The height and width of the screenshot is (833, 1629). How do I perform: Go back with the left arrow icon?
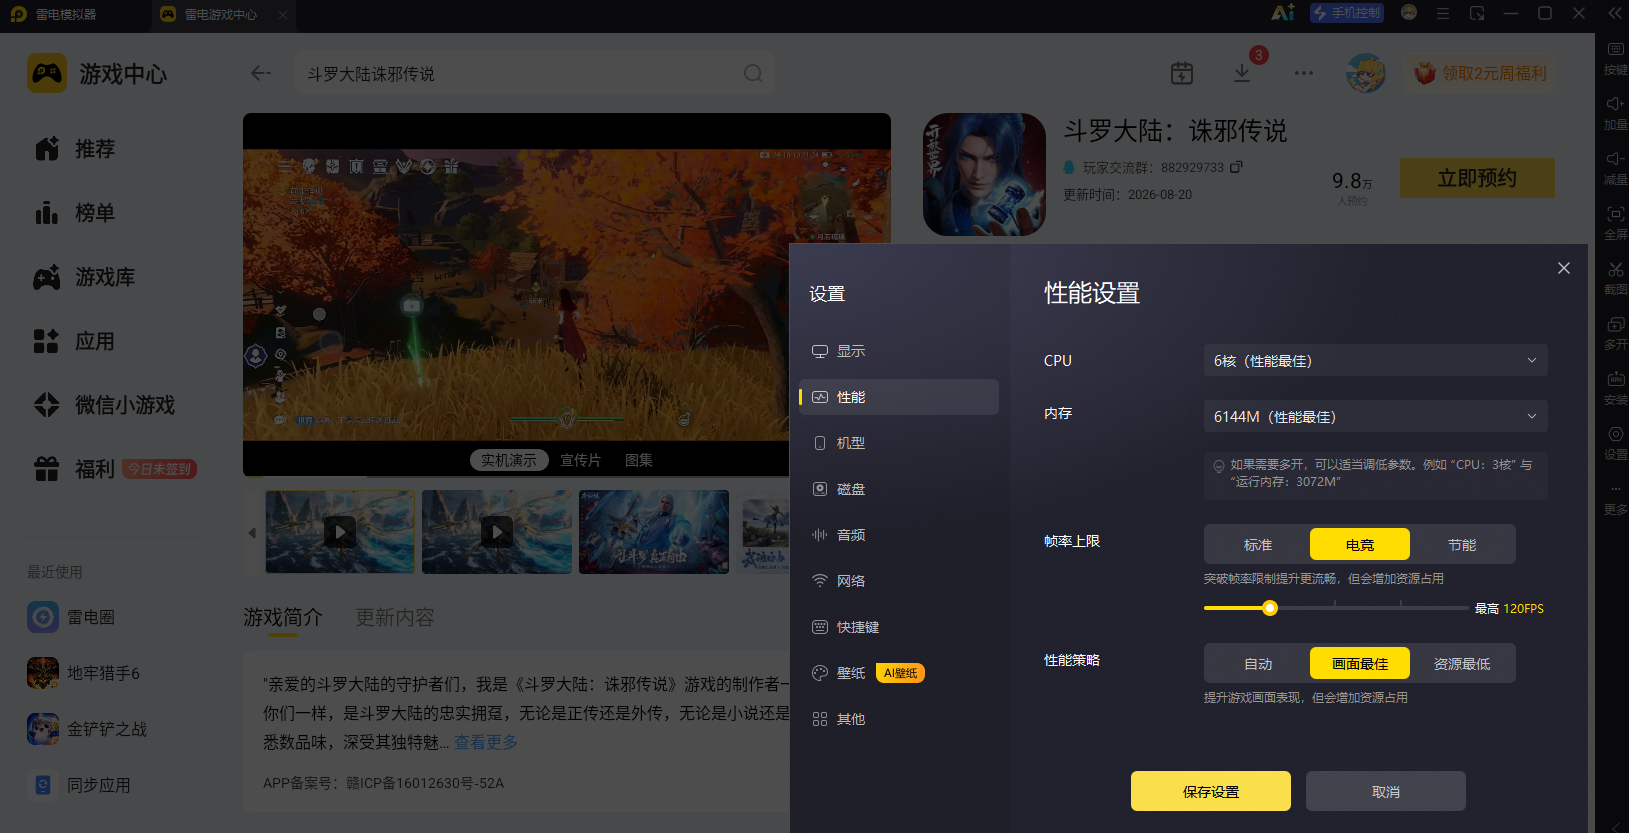(x=261, y=73)
